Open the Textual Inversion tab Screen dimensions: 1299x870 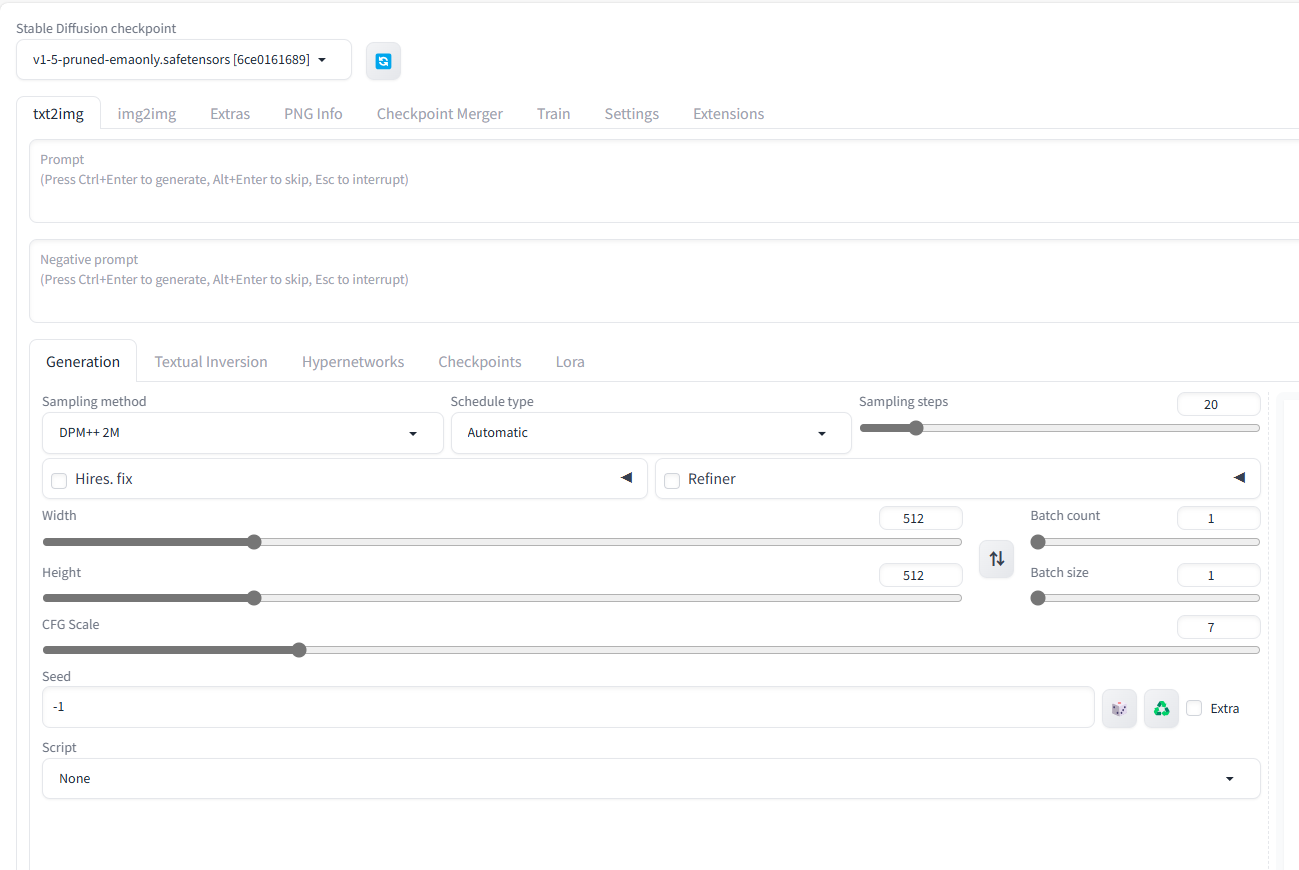pos(211,362)
